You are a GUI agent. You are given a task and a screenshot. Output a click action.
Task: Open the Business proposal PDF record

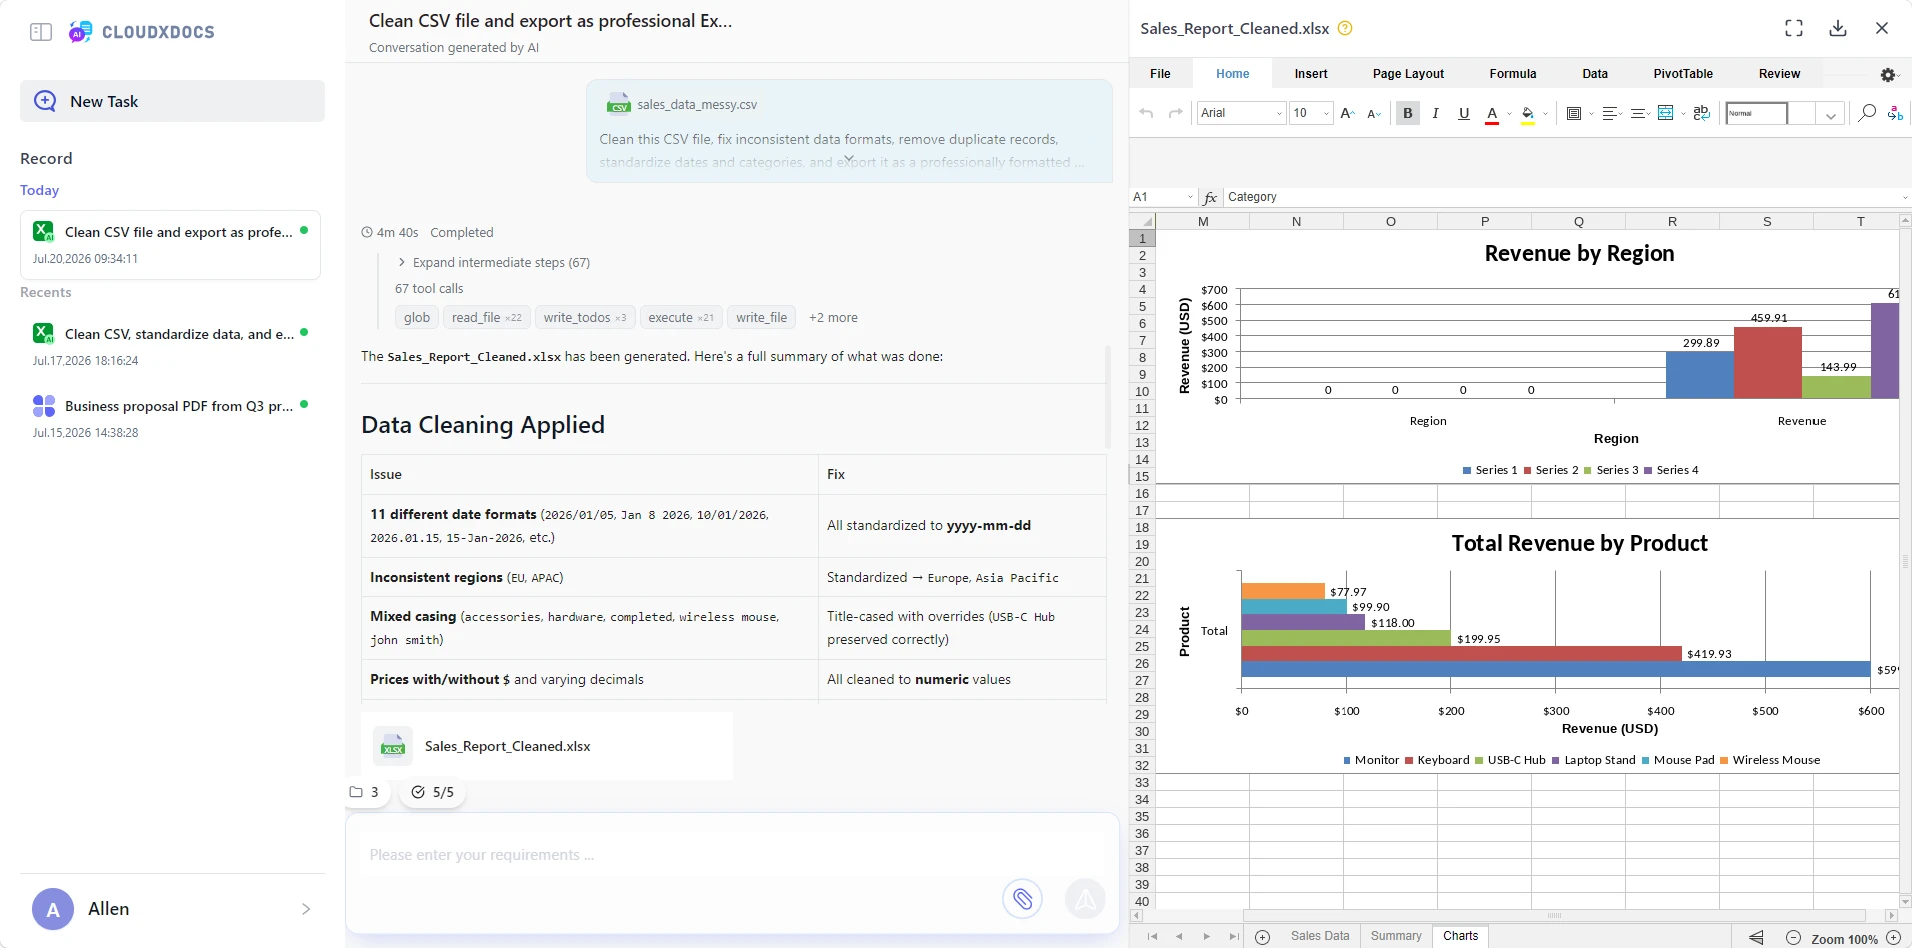tap(170, 418)
